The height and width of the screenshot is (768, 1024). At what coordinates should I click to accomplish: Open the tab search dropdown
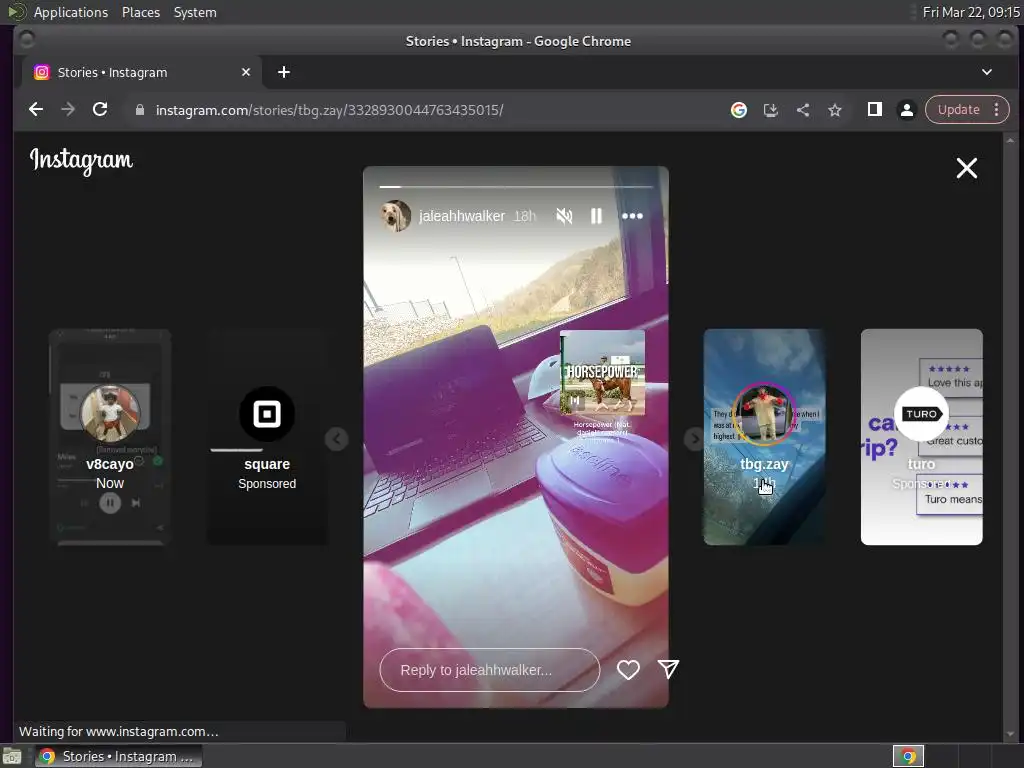[987, 72]
